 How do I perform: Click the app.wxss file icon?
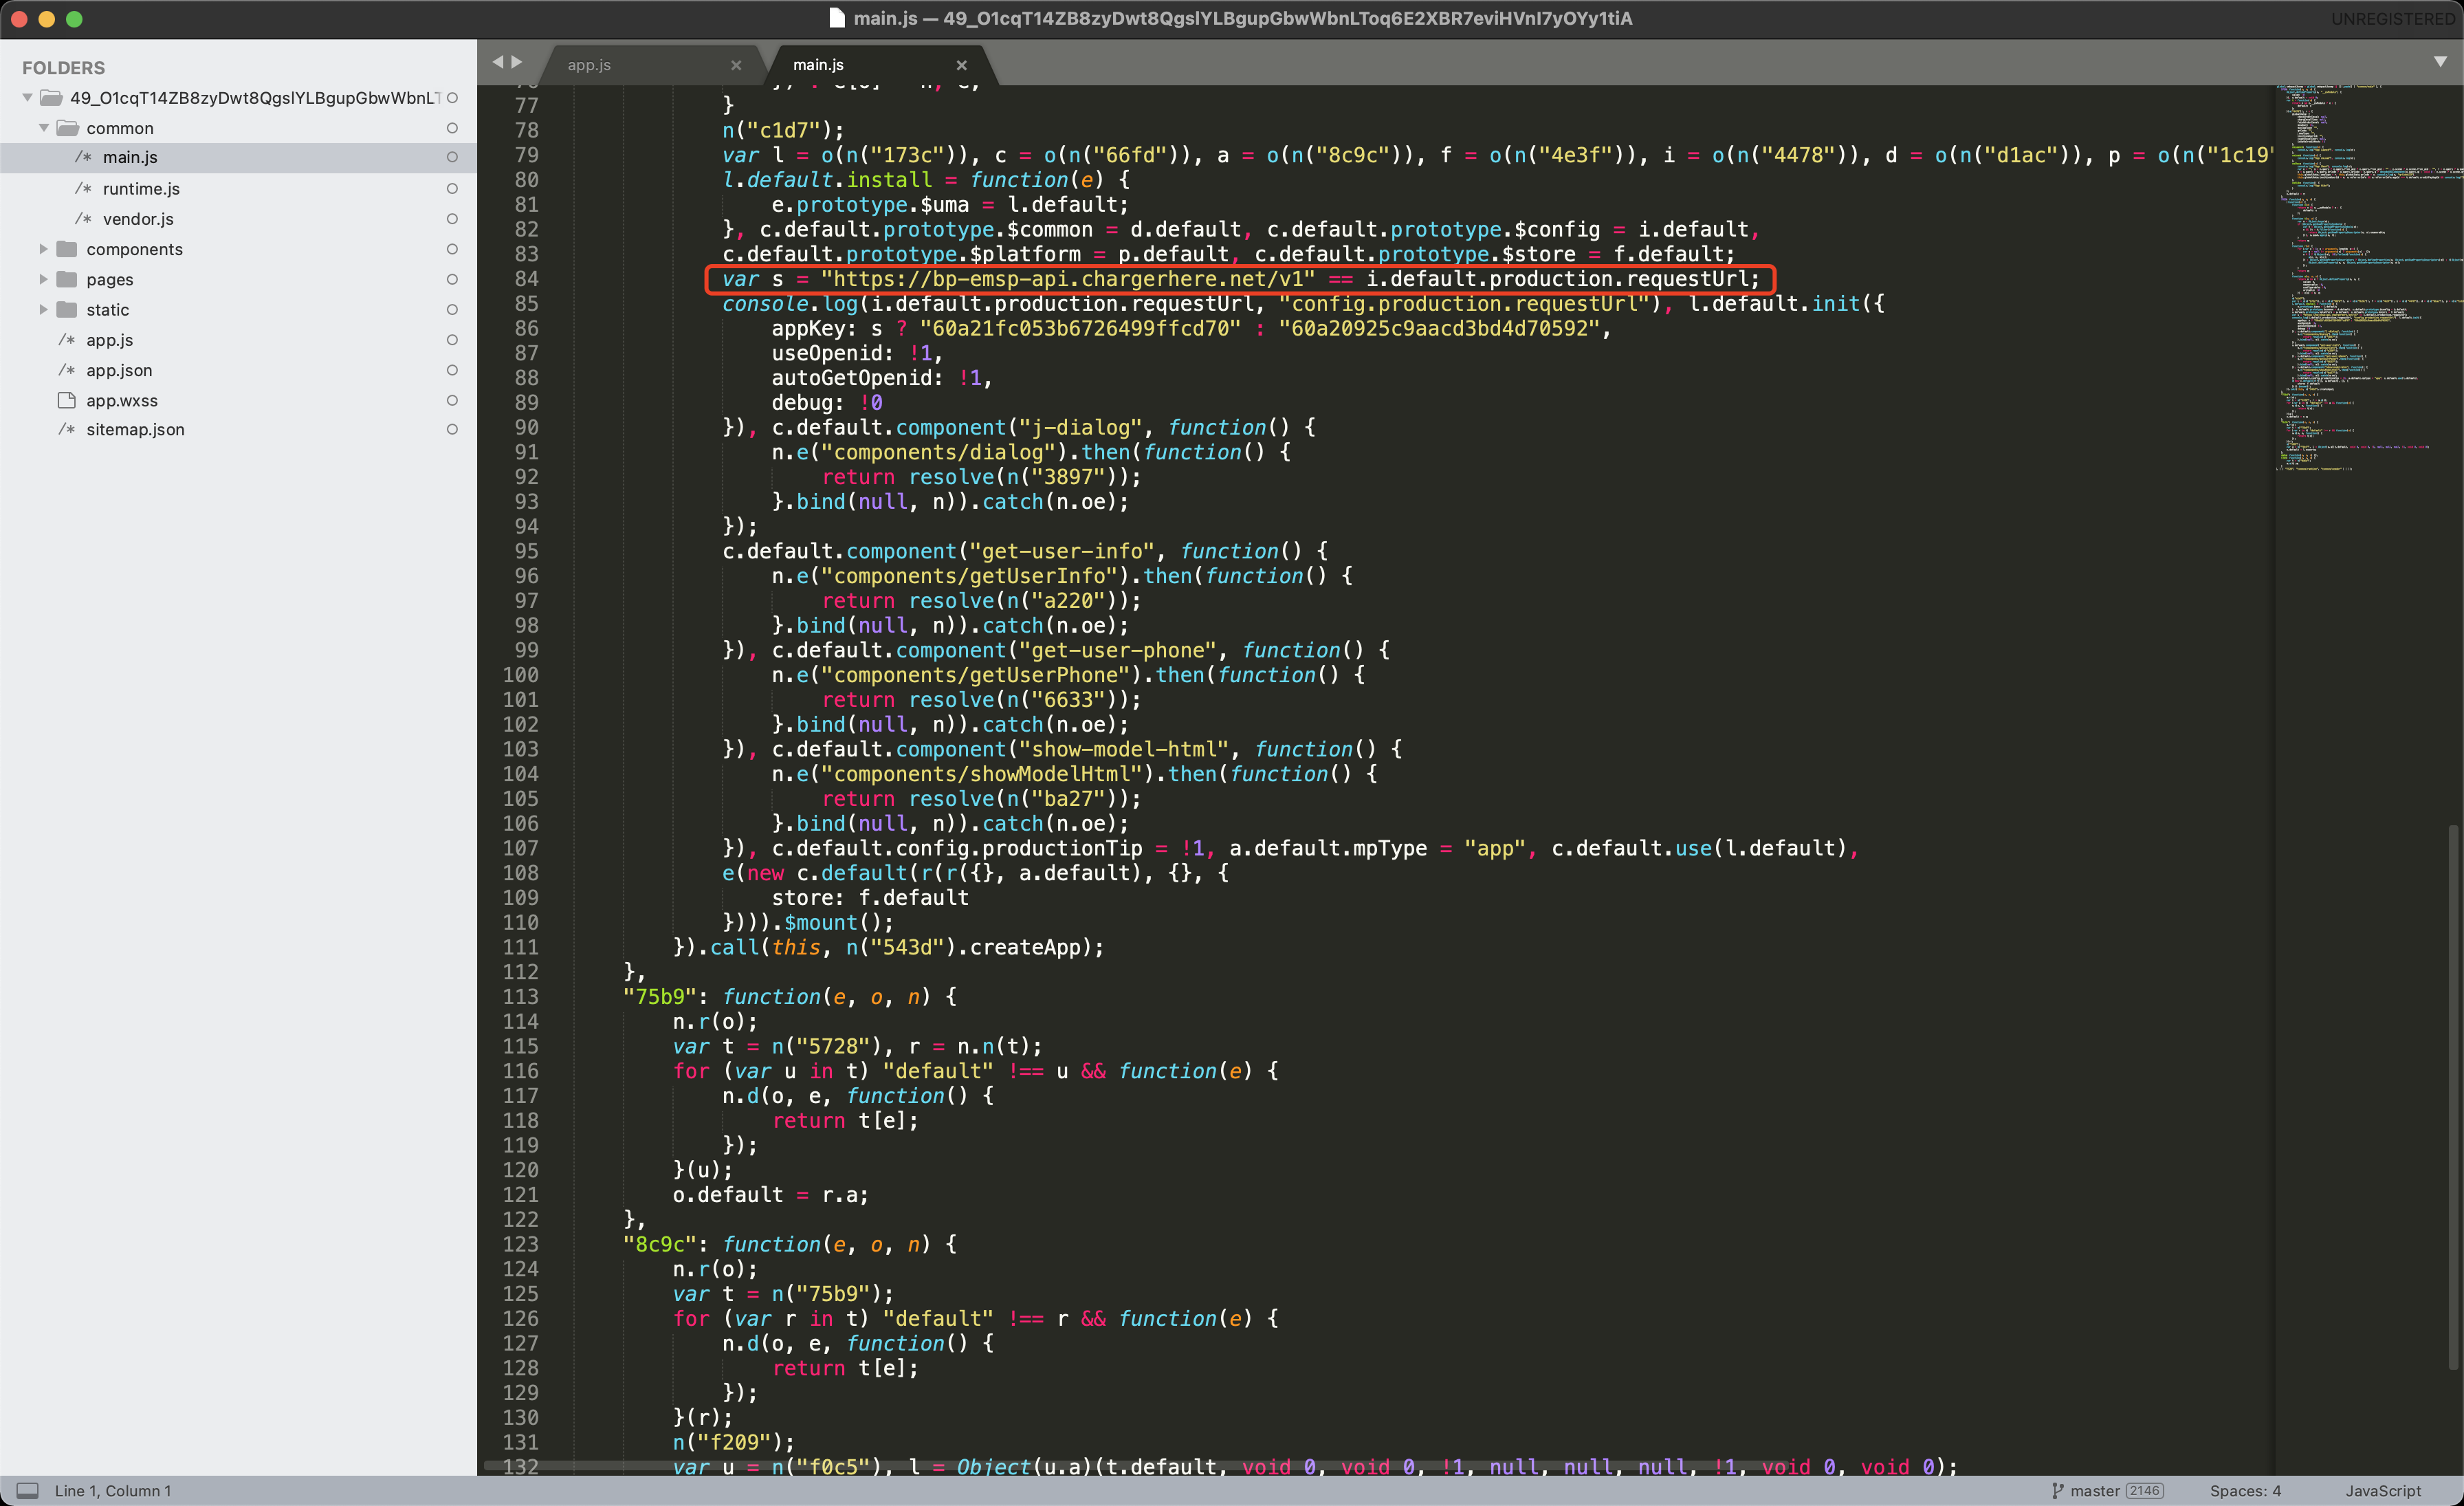(x=67, y=400)
